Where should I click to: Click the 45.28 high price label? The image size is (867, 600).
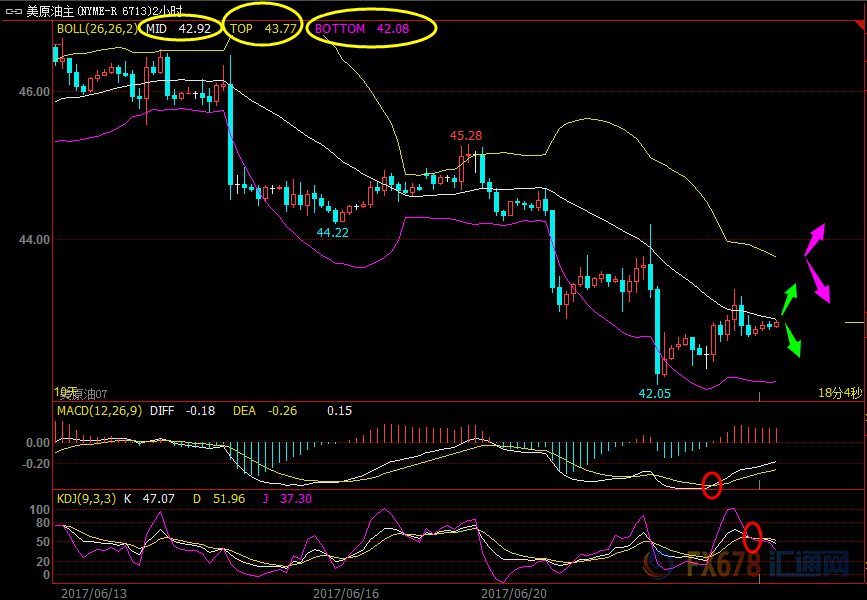pyautogui.click(x=465, y=135)
